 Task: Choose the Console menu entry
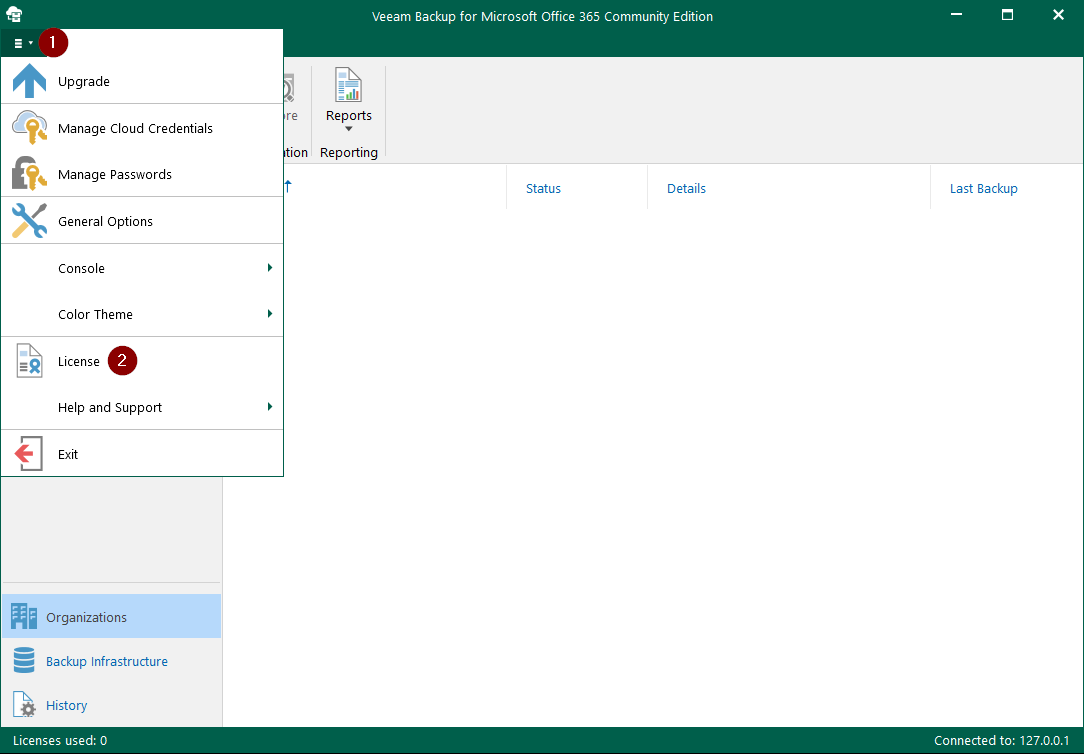click(142, 268)
